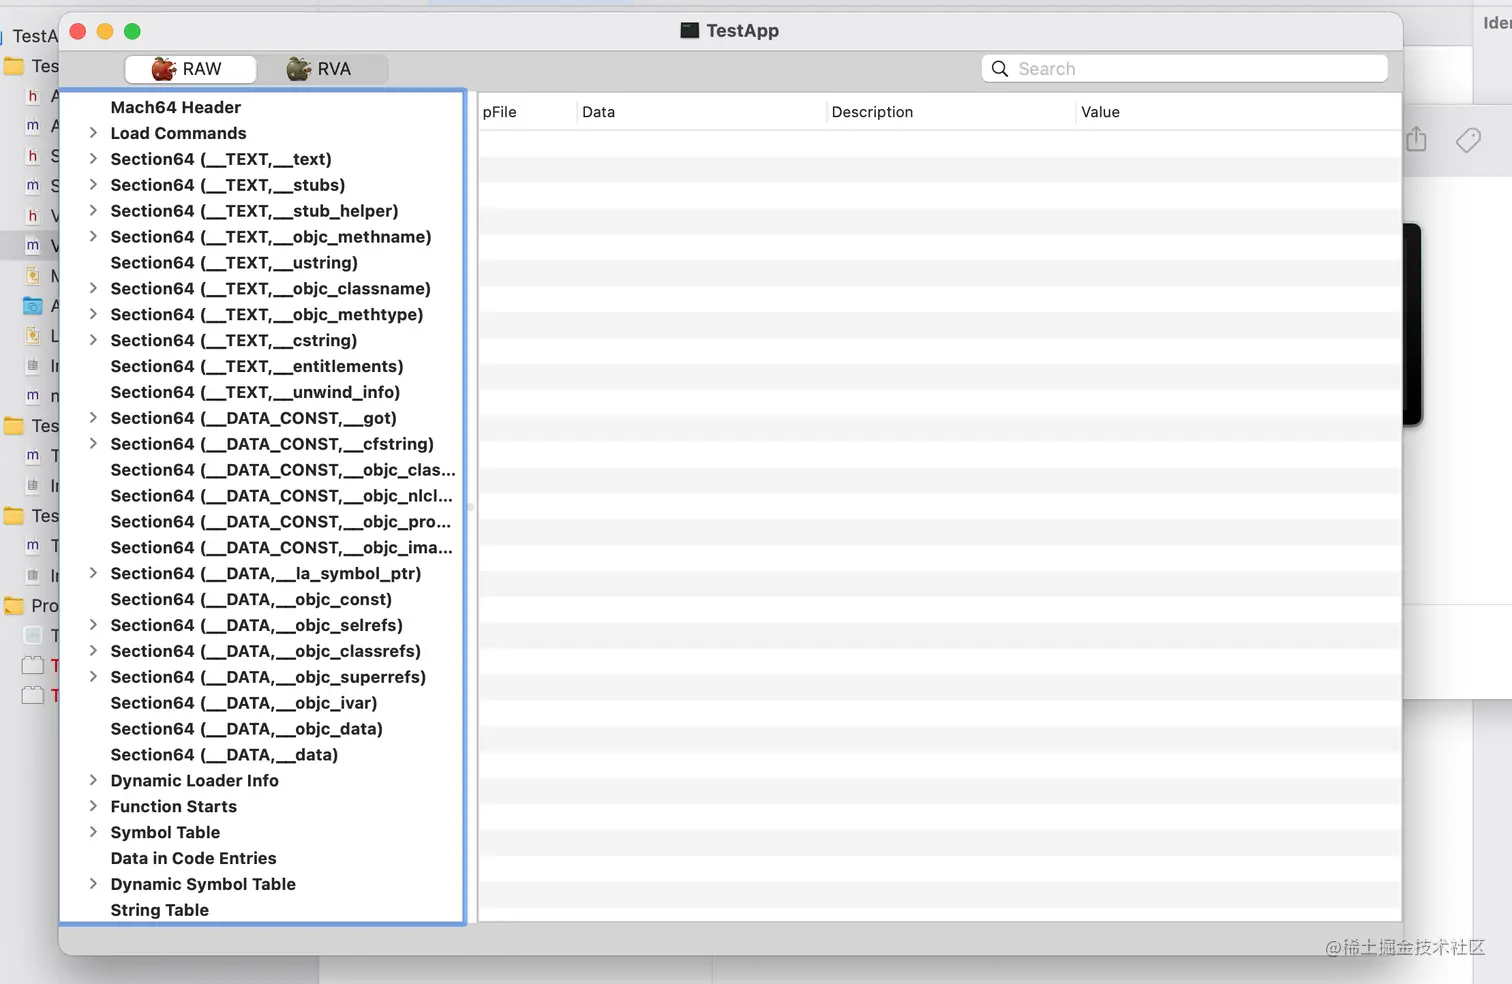Select Section64 (__TEXT,__unwind_info) row

(x=262, y=393)
